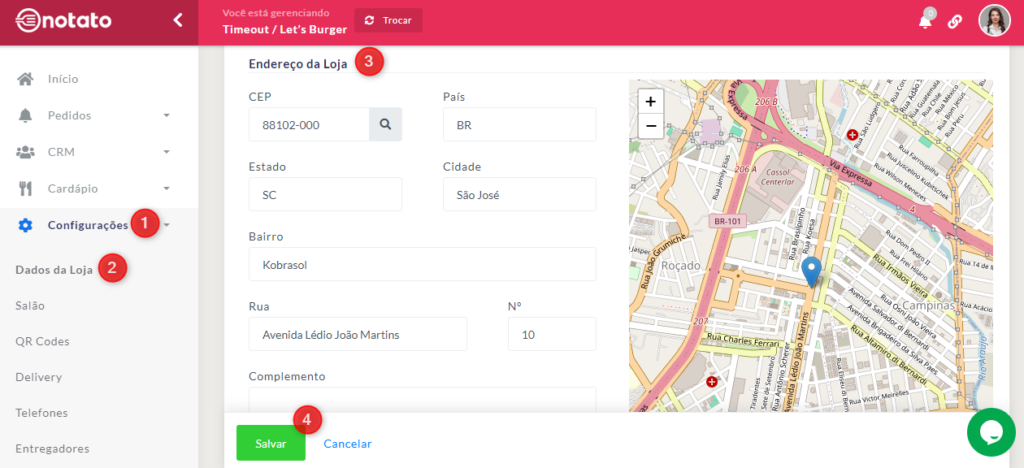Open the chat support bubble
The width and height of the screenshot is (1024, 468).
(991, 432)
